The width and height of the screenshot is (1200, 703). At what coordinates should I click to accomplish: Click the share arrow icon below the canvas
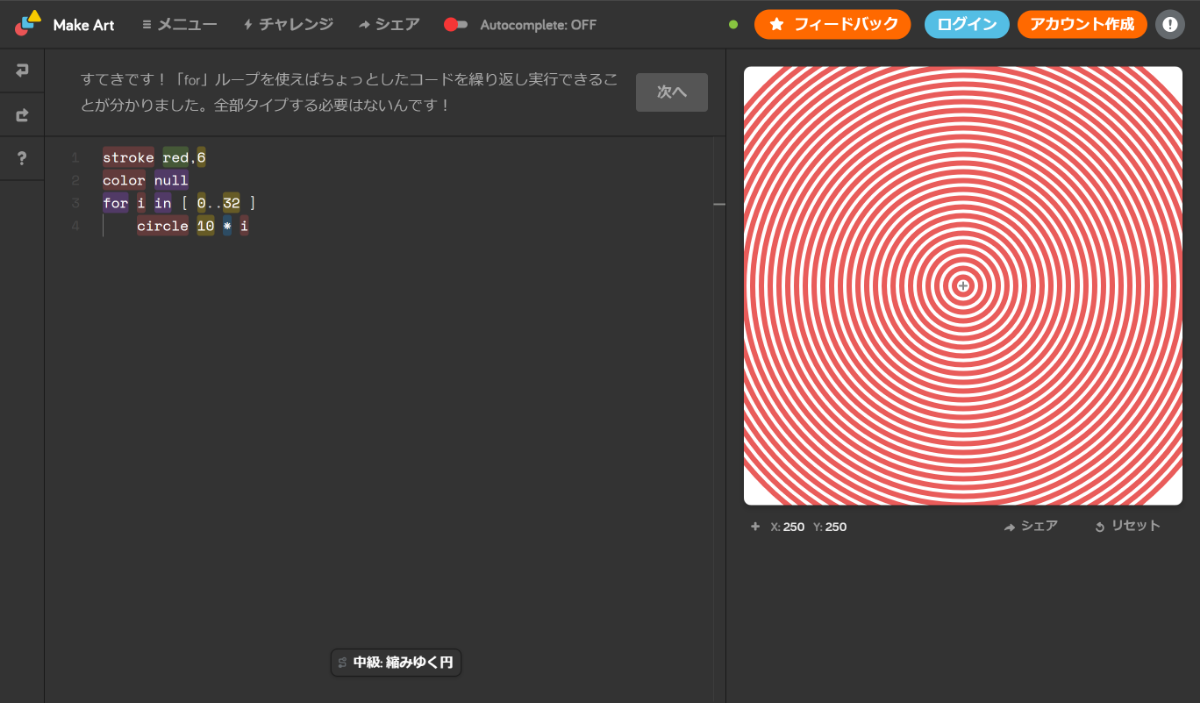point(1009,526)
